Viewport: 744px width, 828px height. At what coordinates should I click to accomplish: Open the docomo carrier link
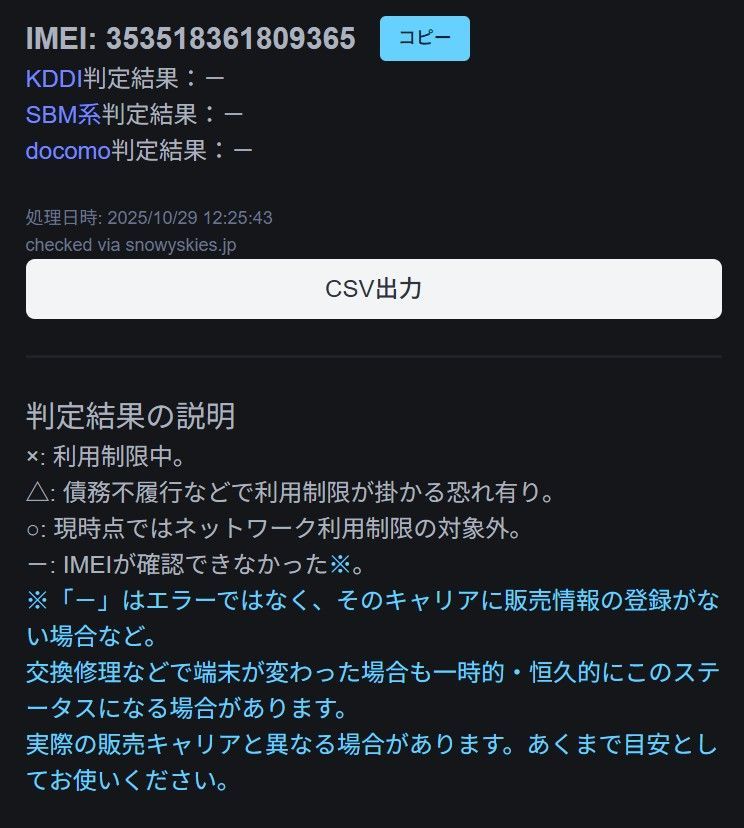(x=68, y=150)
